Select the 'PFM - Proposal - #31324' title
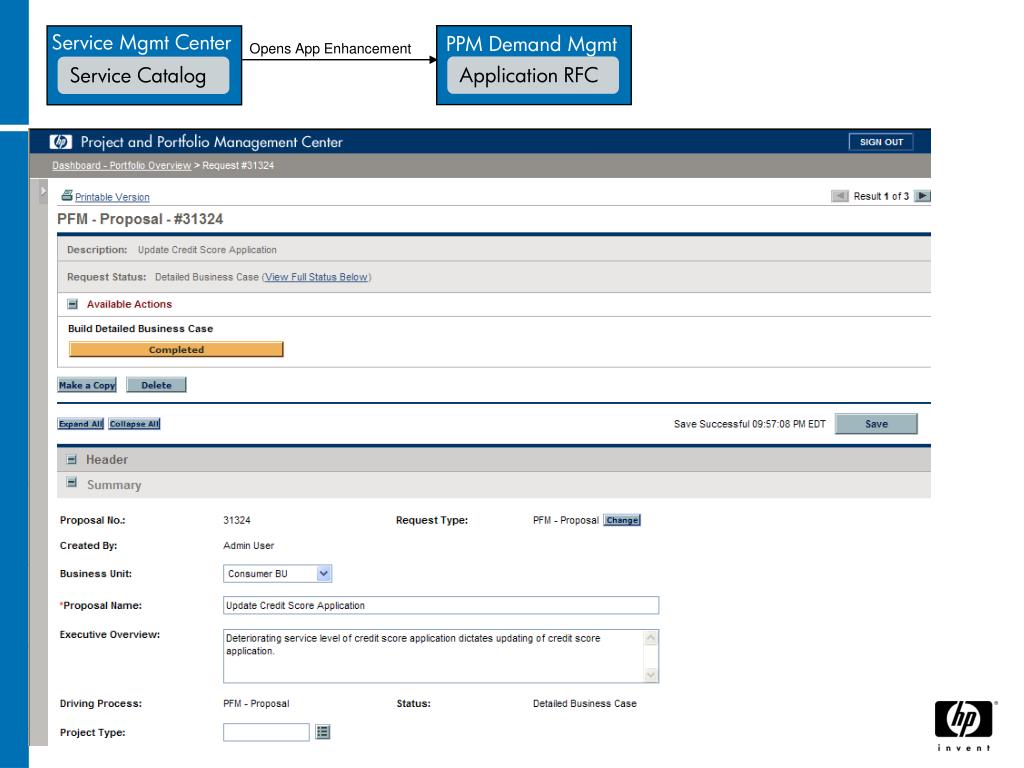 (140, 219)
